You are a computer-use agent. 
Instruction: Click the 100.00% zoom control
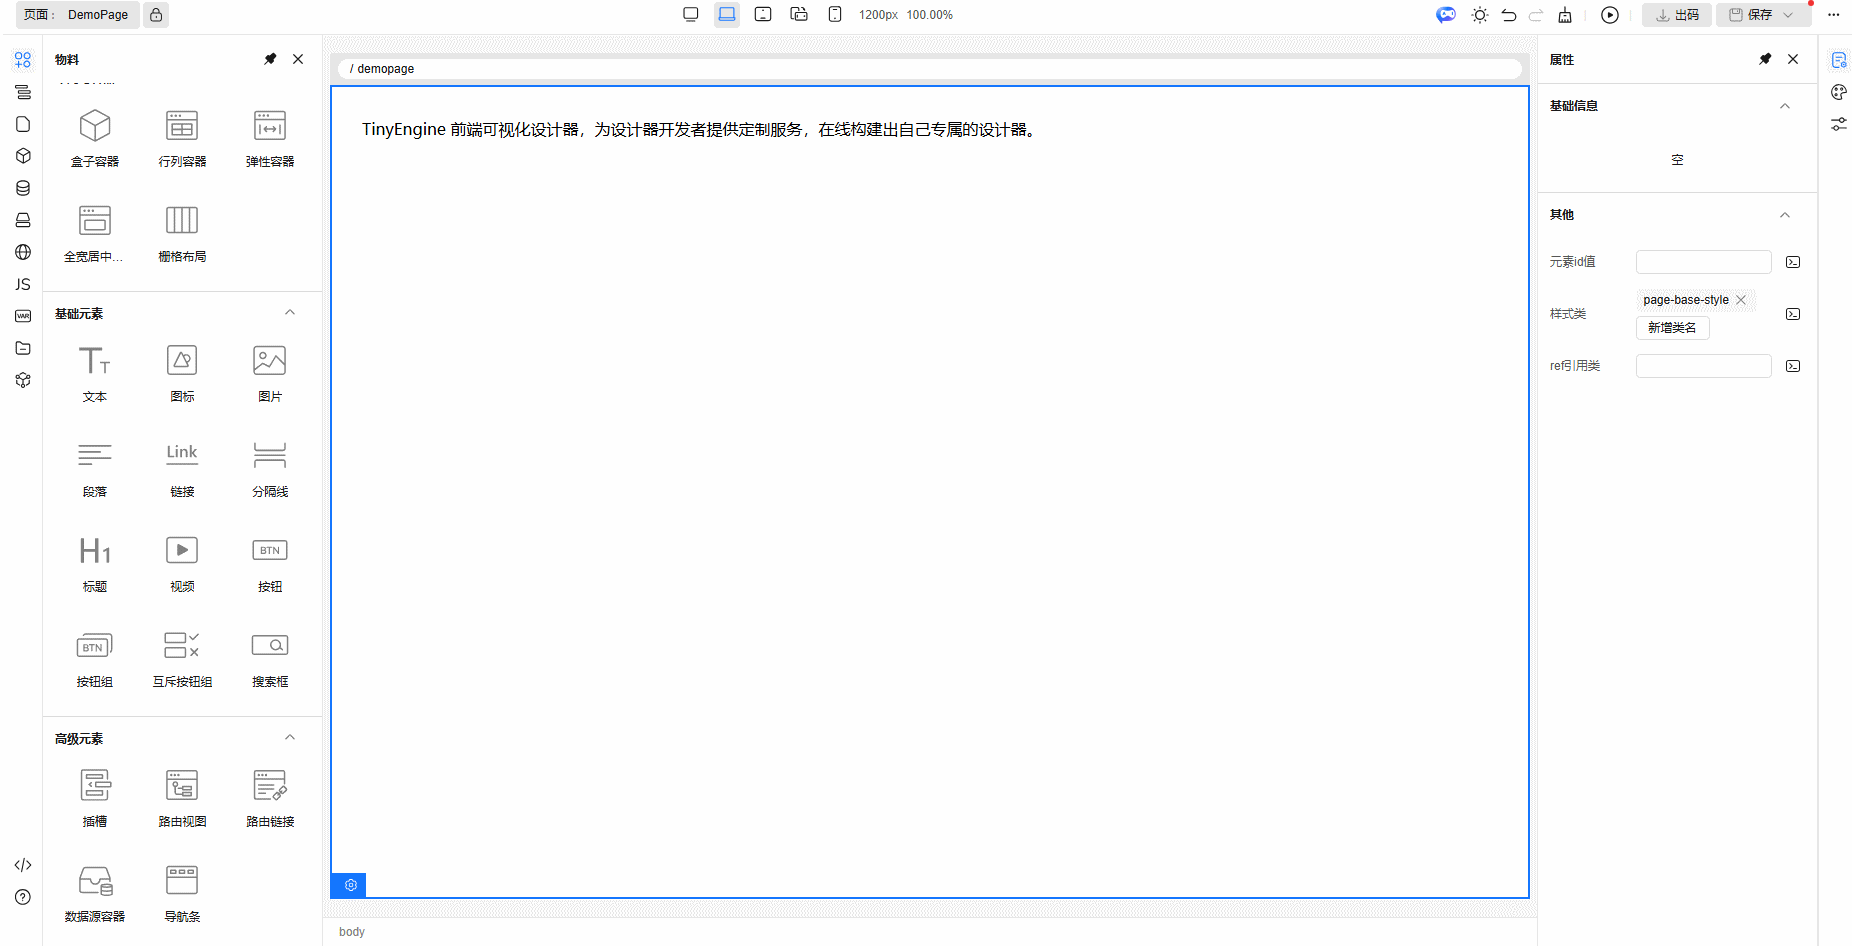(x=929, y=15)
